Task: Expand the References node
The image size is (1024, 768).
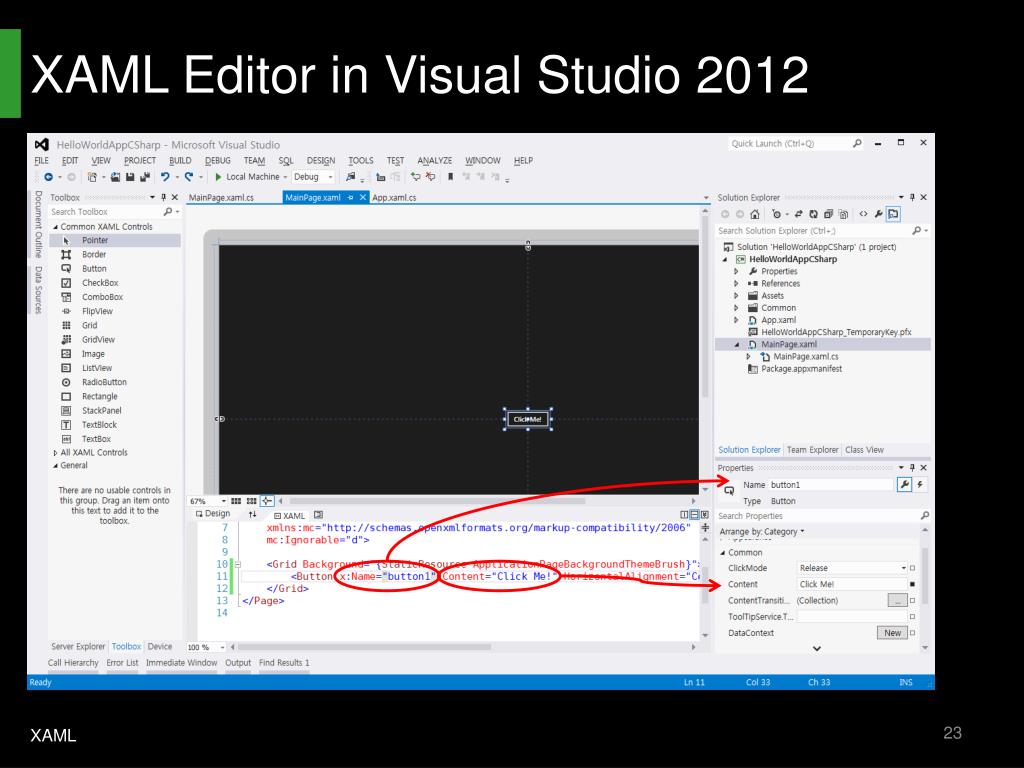Action: tap(736, 283)
